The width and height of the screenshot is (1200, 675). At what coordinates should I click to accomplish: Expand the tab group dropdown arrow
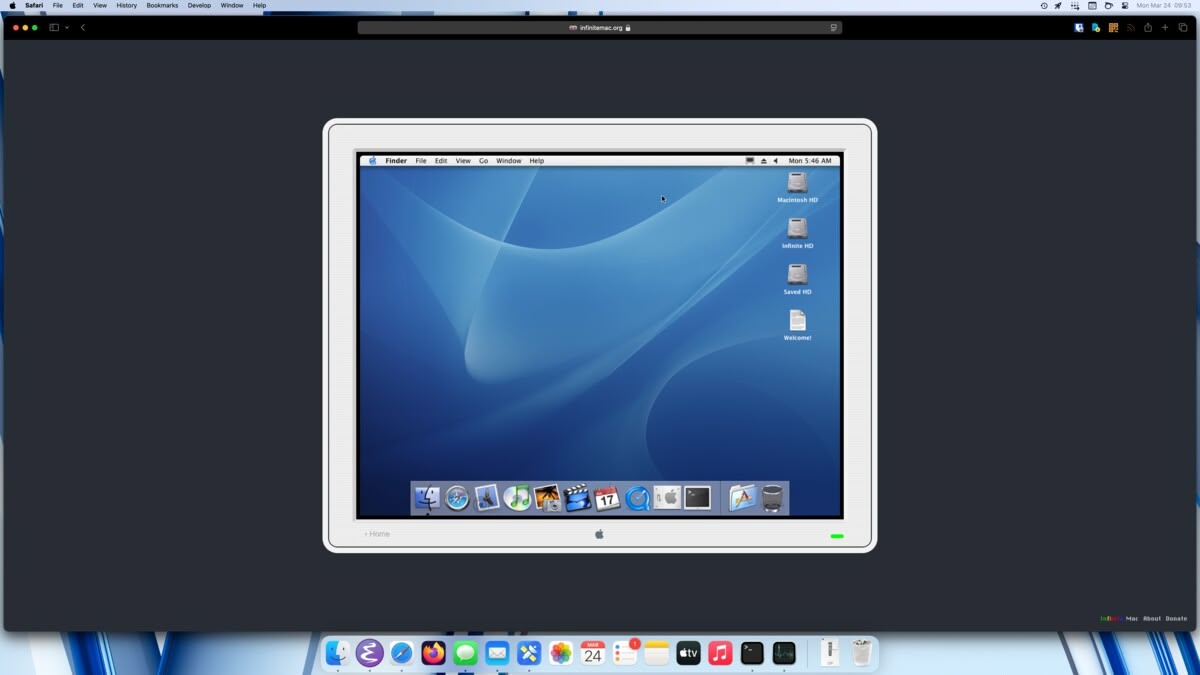click(x=67, y=28)
